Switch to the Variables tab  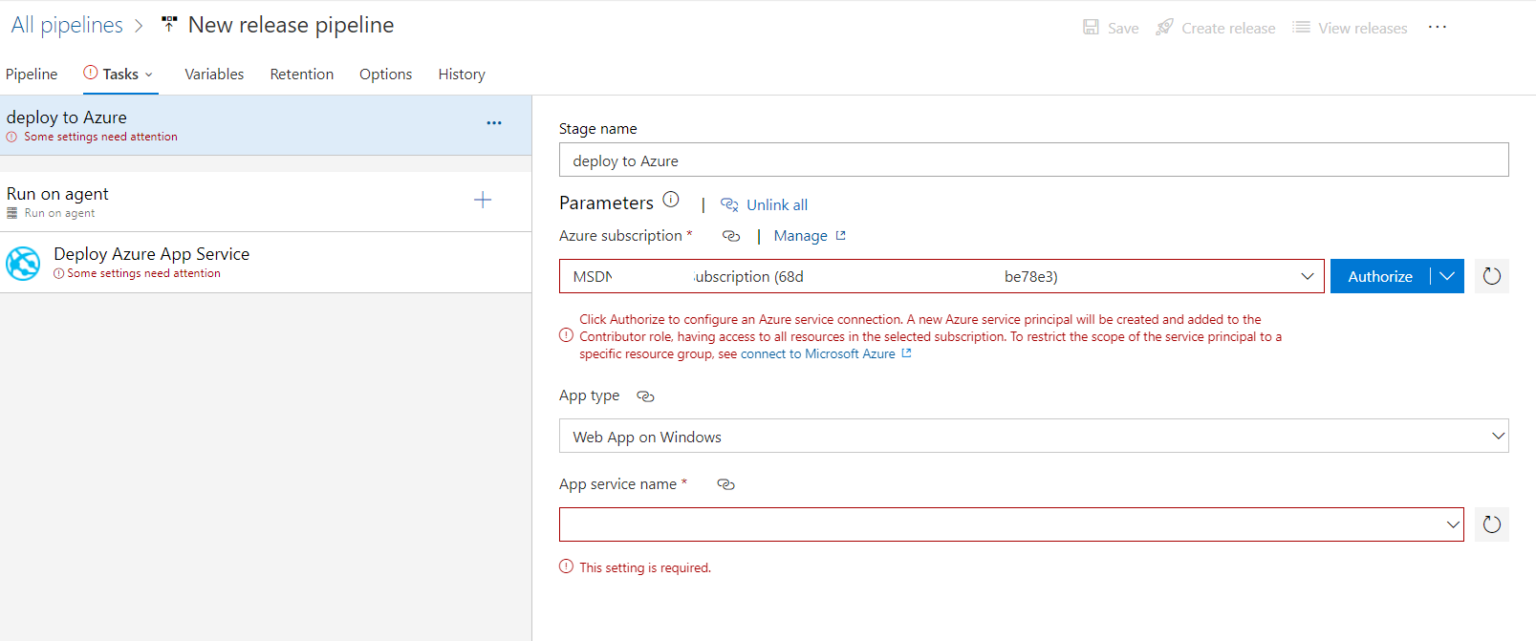(x=213, y=73)
